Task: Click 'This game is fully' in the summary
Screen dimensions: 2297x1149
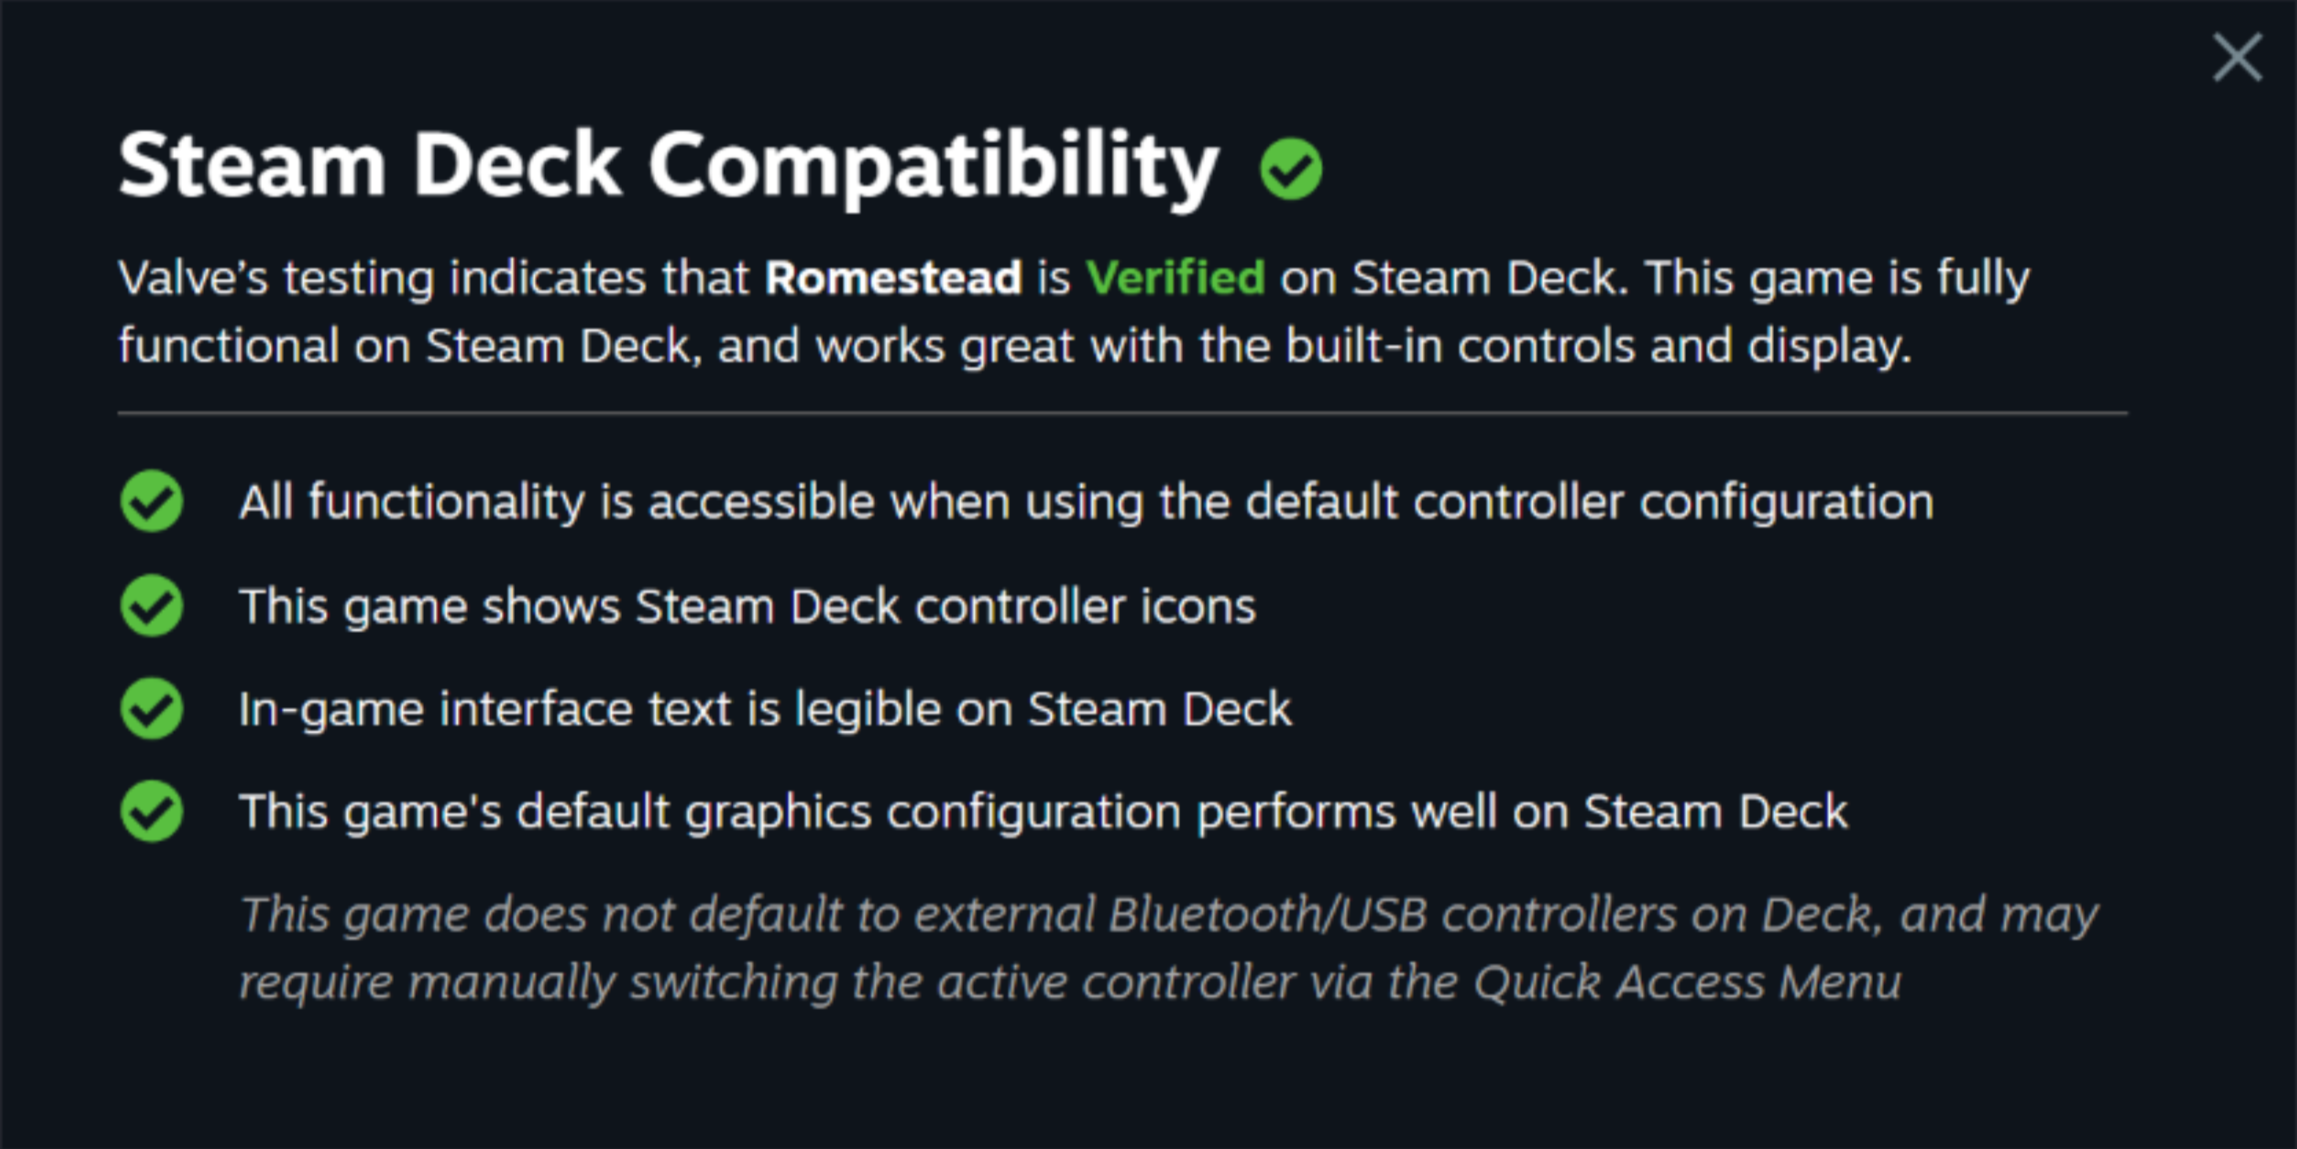Action: 1838,279
